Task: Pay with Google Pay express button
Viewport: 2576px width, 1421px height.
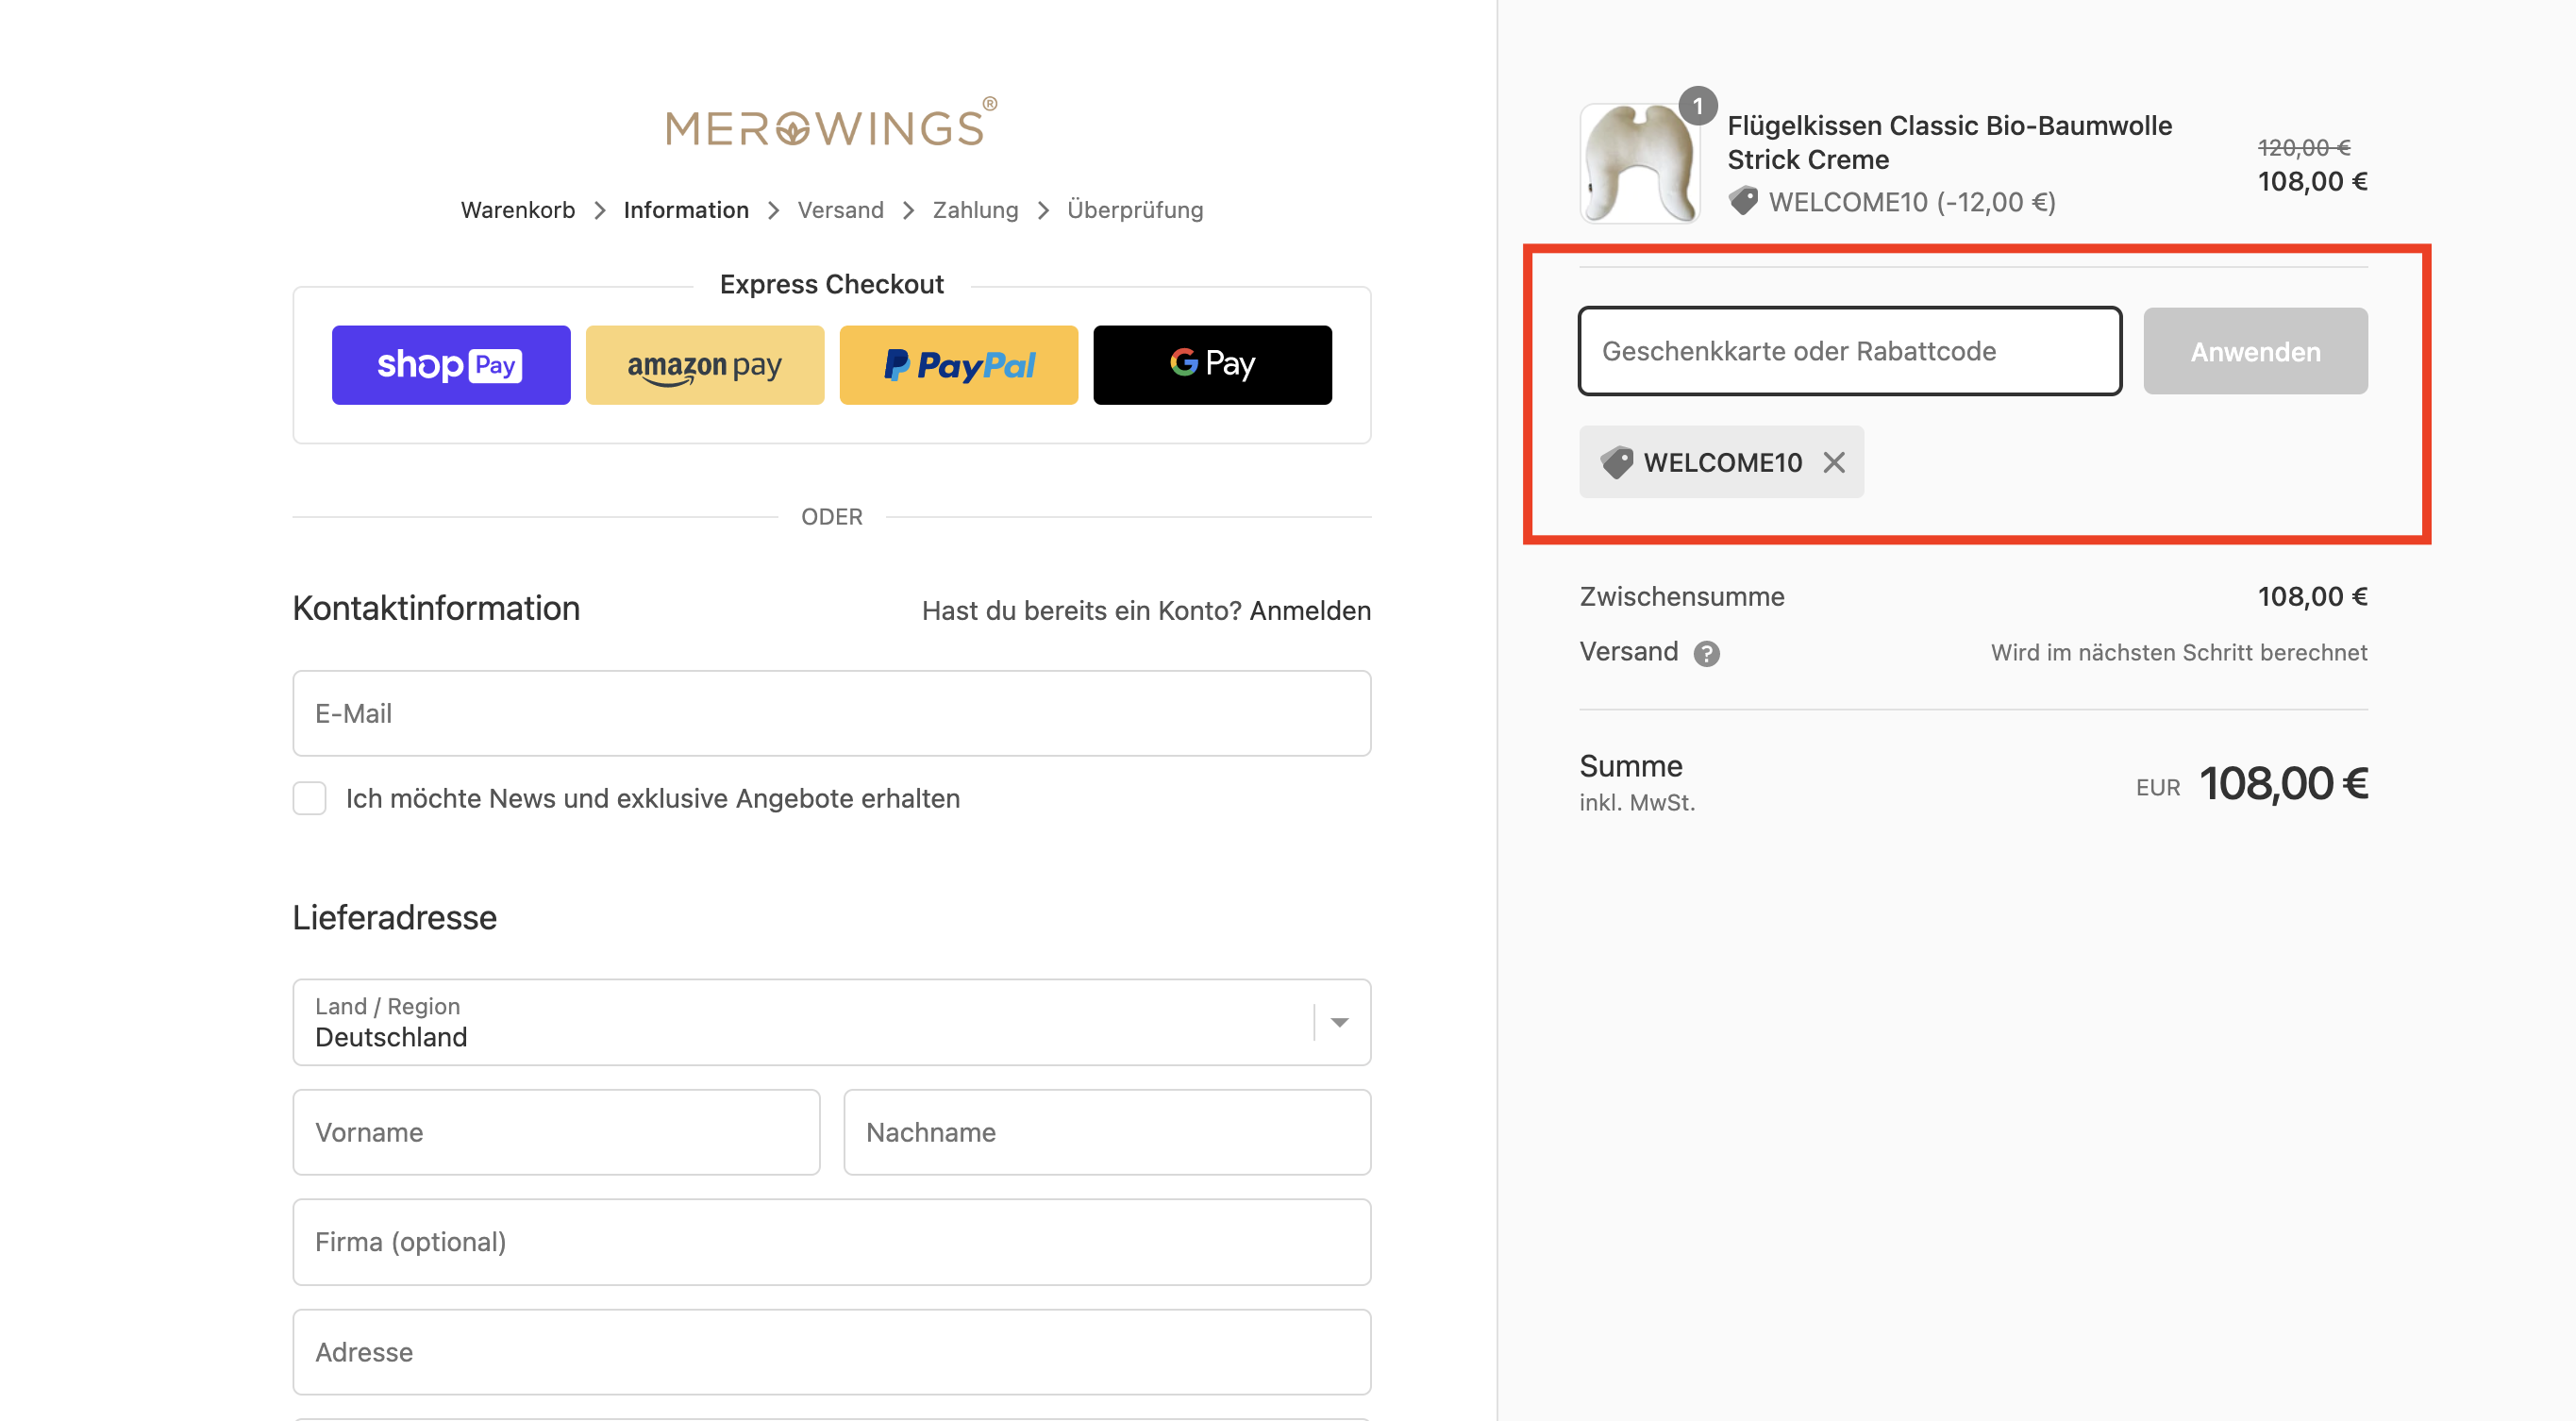Action: pos(1212,365)
